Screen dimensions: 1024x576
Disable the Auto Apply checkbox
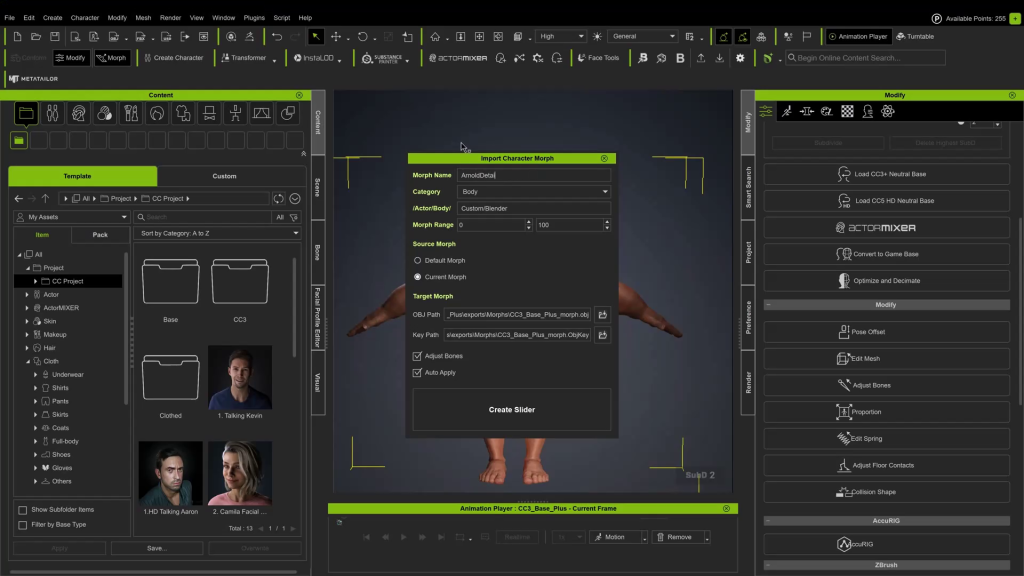(417, 373)
